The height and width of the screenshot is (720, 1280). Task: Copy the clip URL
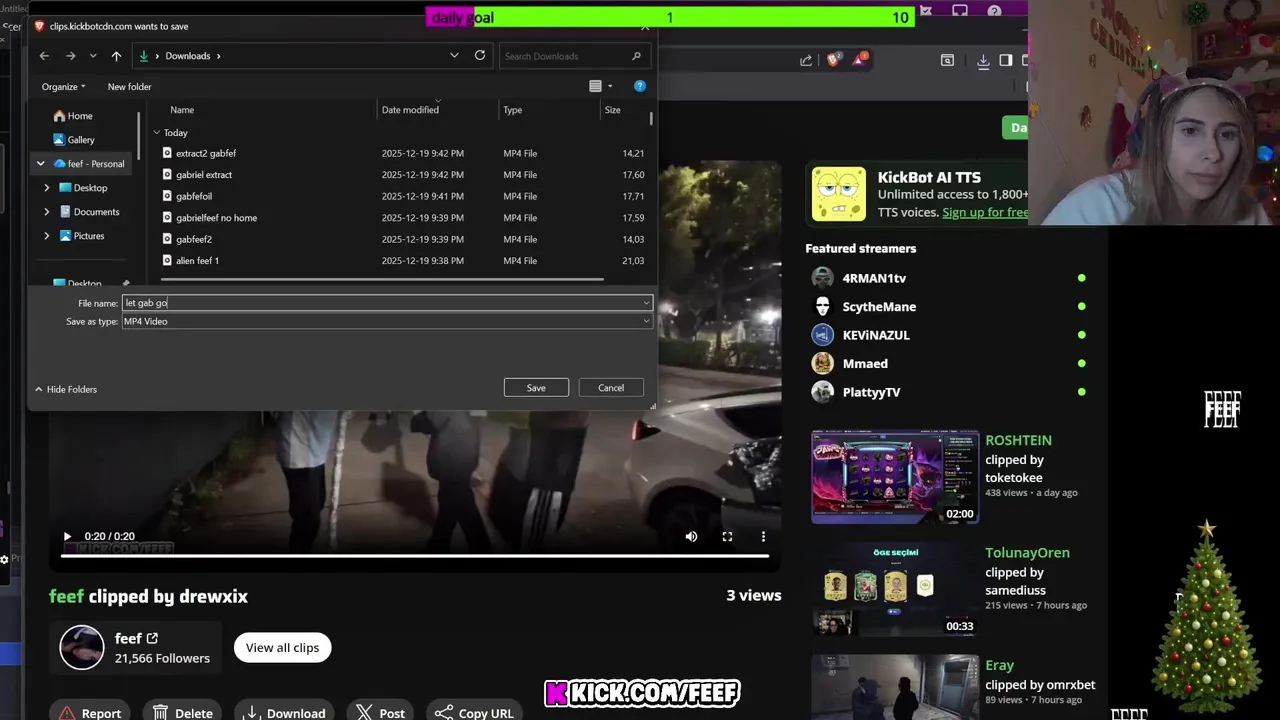point(475,711)
